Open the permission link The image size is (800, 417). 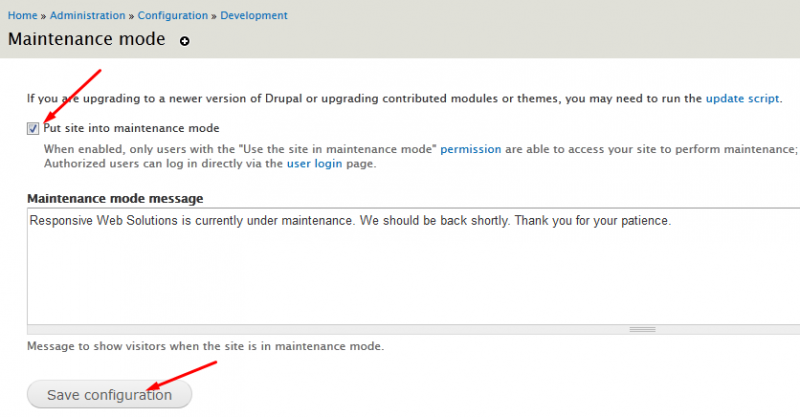(x=470, y=149)
